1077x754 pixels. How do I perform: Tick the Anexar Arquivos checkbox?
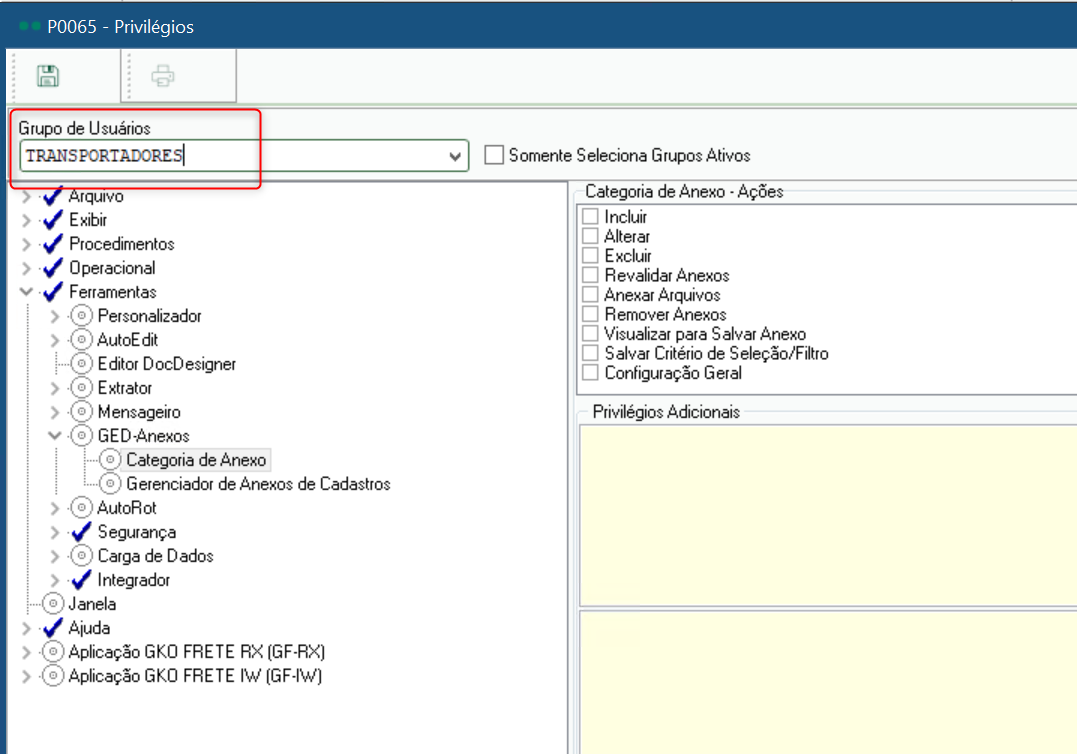click(590, 295)
